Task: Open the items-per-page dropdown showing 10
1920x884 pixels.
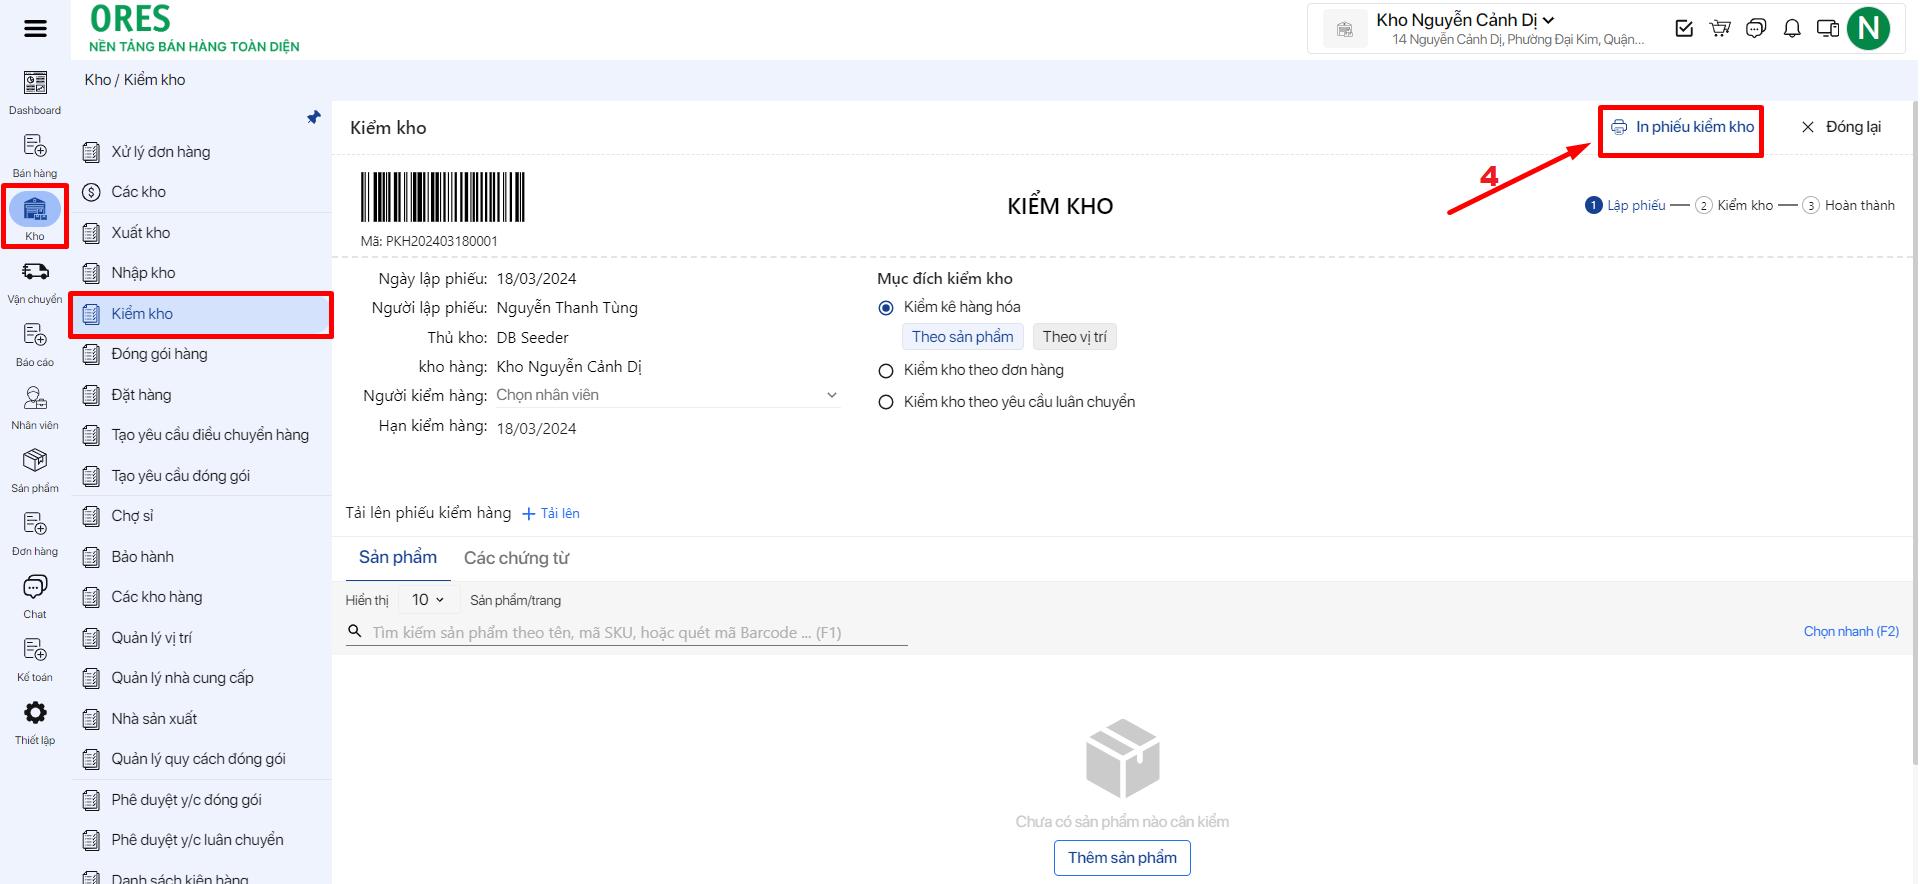Action: (x=428, y=600)
